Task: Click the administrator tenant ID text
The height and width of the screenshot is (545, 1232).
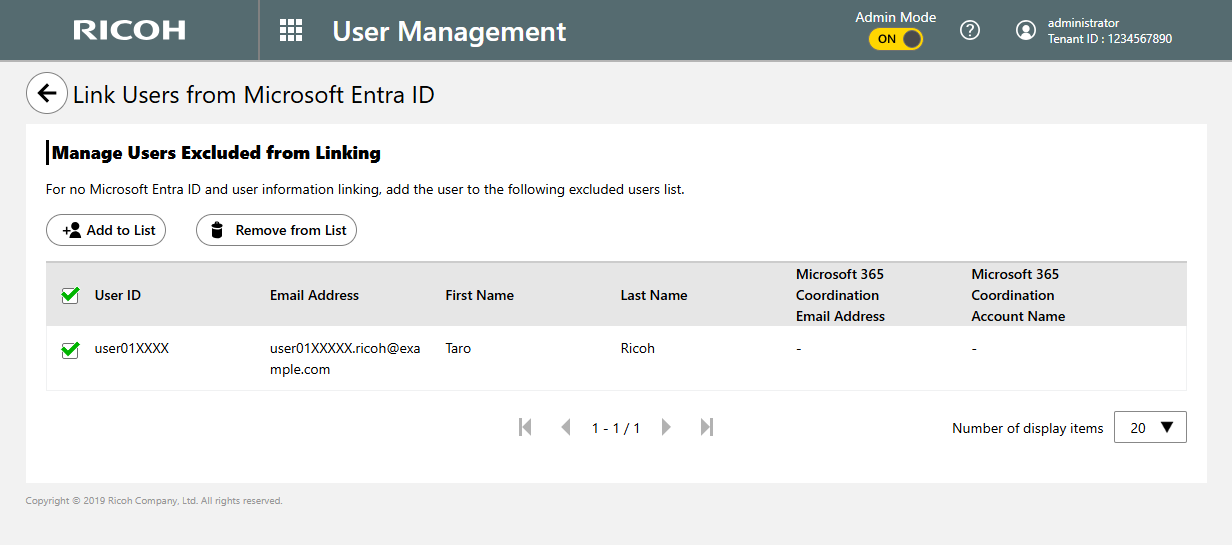Action: (1109, 39)
